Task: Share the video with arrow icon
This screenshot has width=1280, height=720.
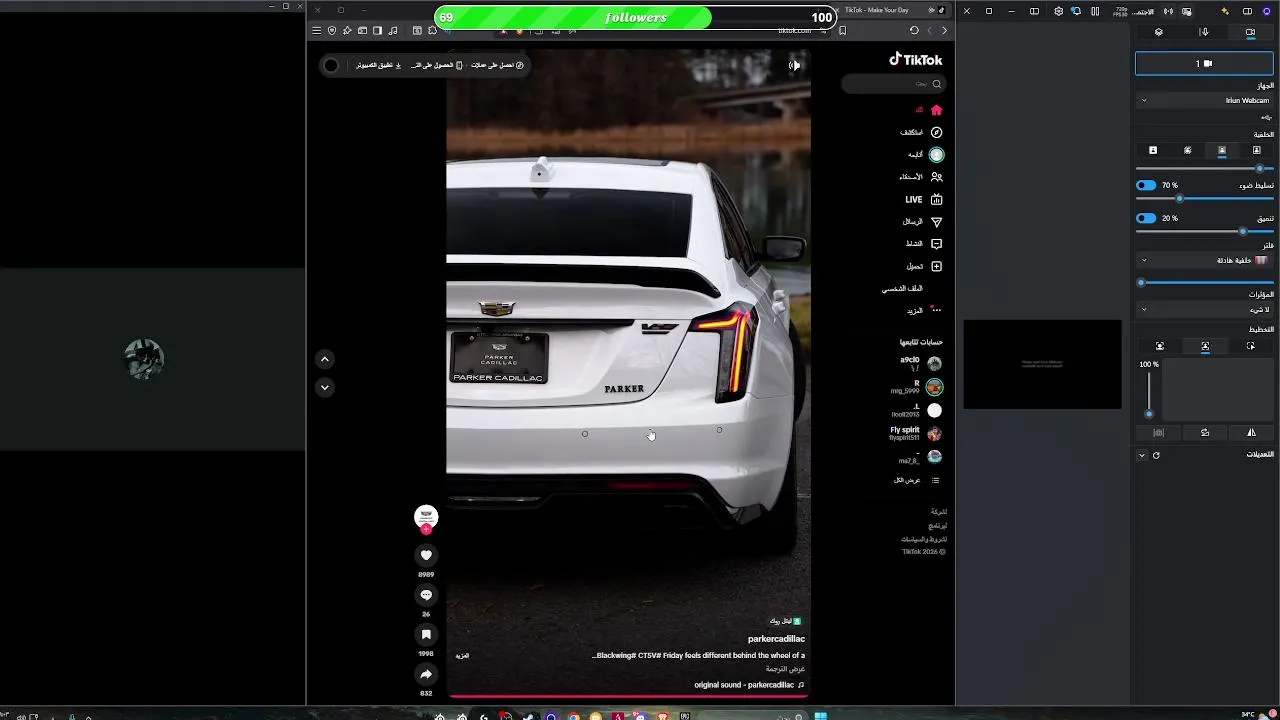Action: [x=426, y=675]
